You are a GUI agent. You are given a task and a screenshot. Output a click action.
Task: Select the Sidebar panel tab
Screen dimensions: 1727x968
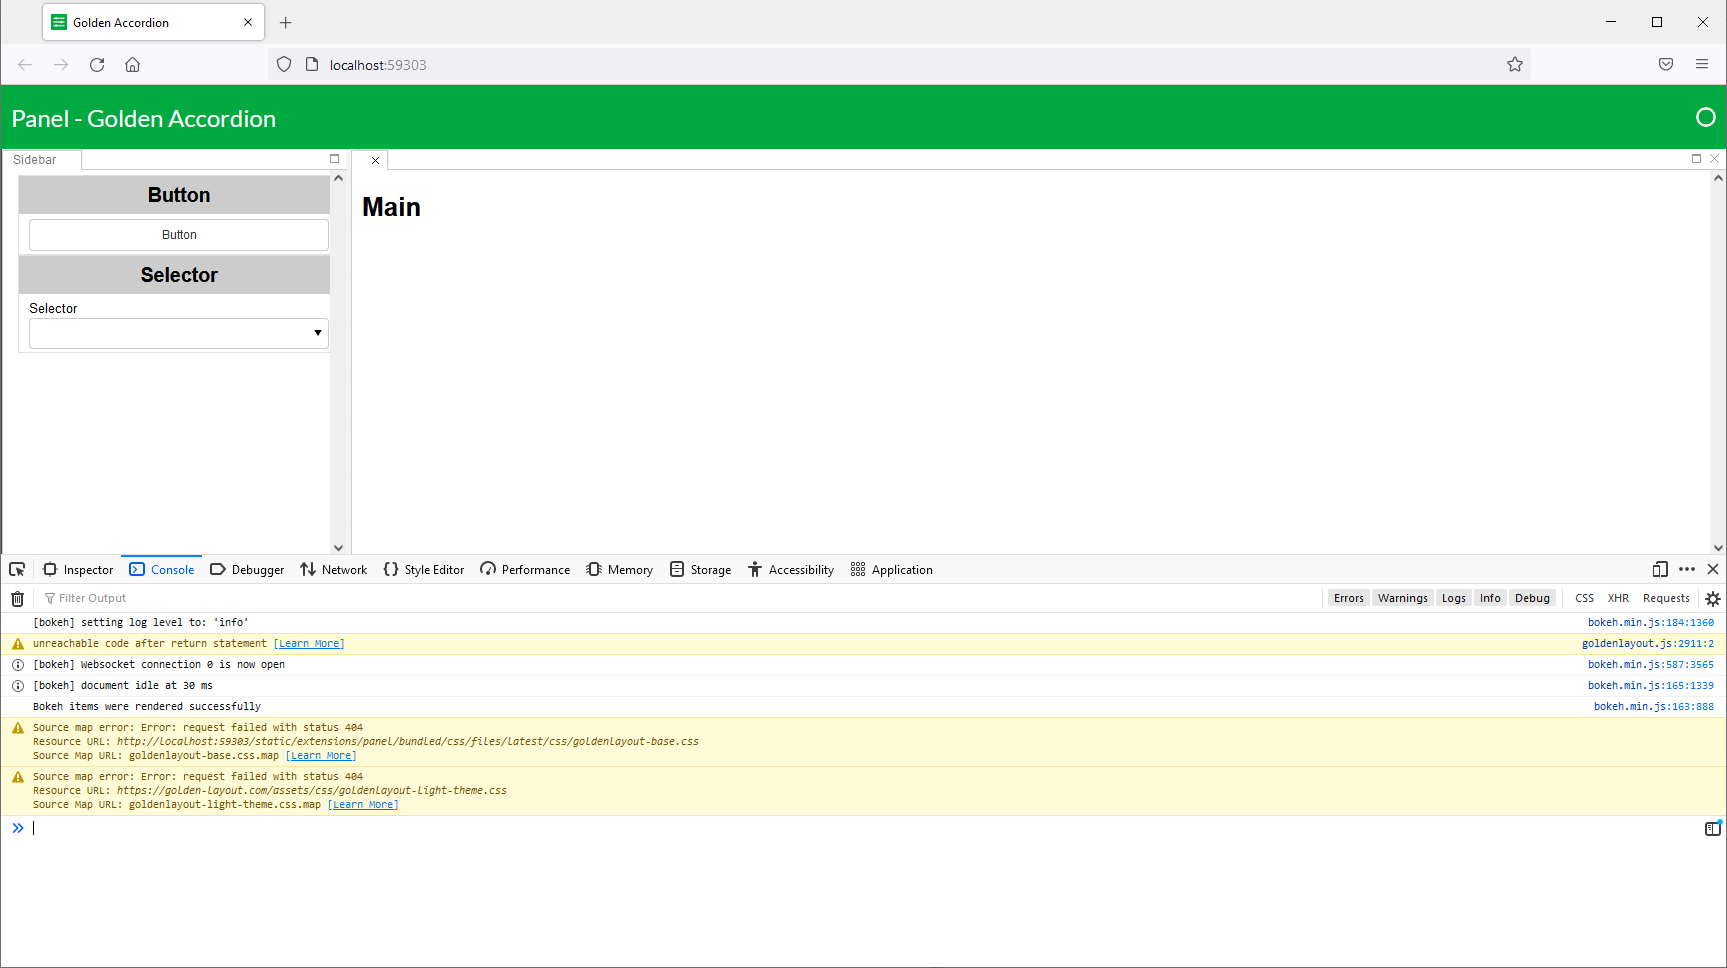41,160
